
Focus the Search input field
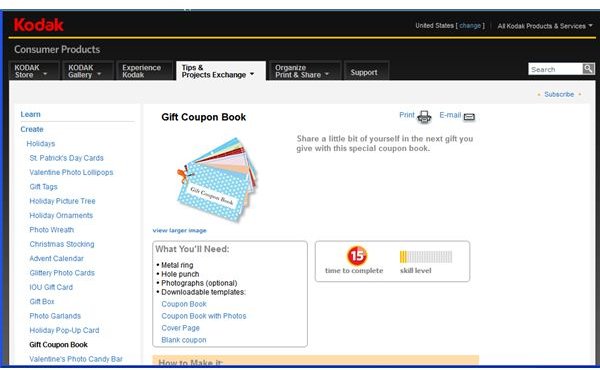pos(555,69)
